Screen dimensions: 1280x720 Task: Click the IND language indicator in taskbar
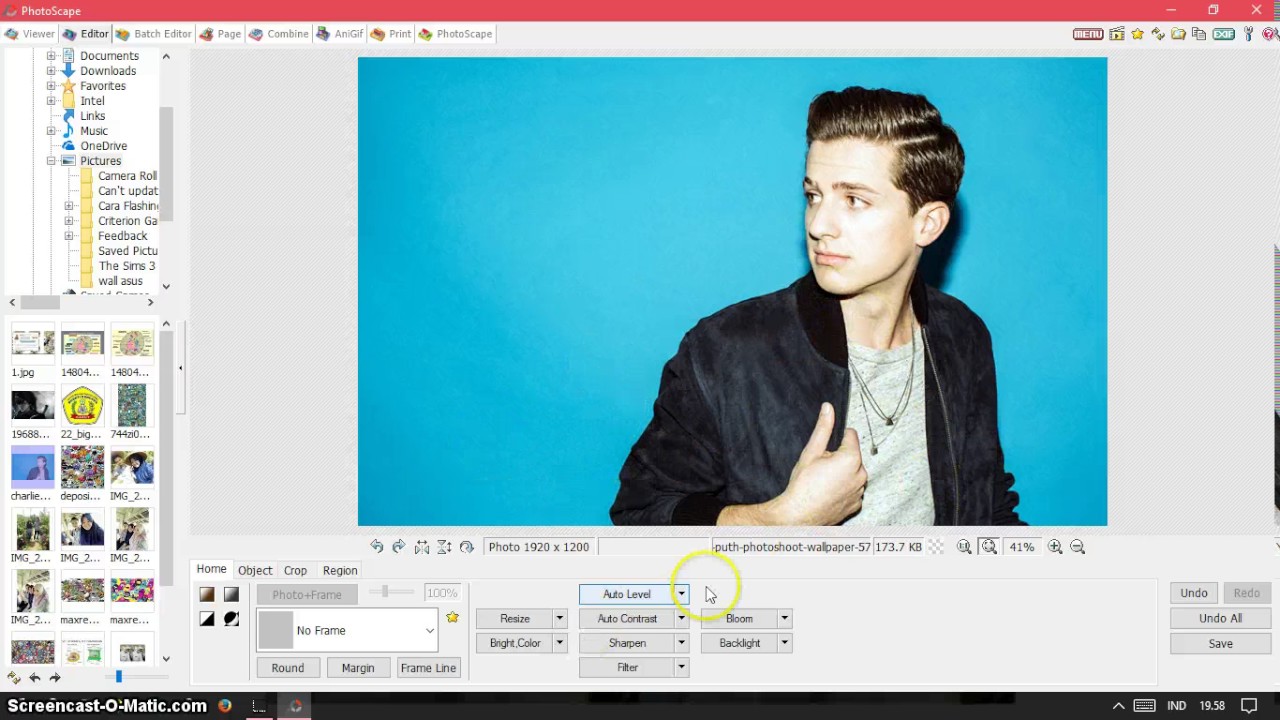coord(1176,706)
